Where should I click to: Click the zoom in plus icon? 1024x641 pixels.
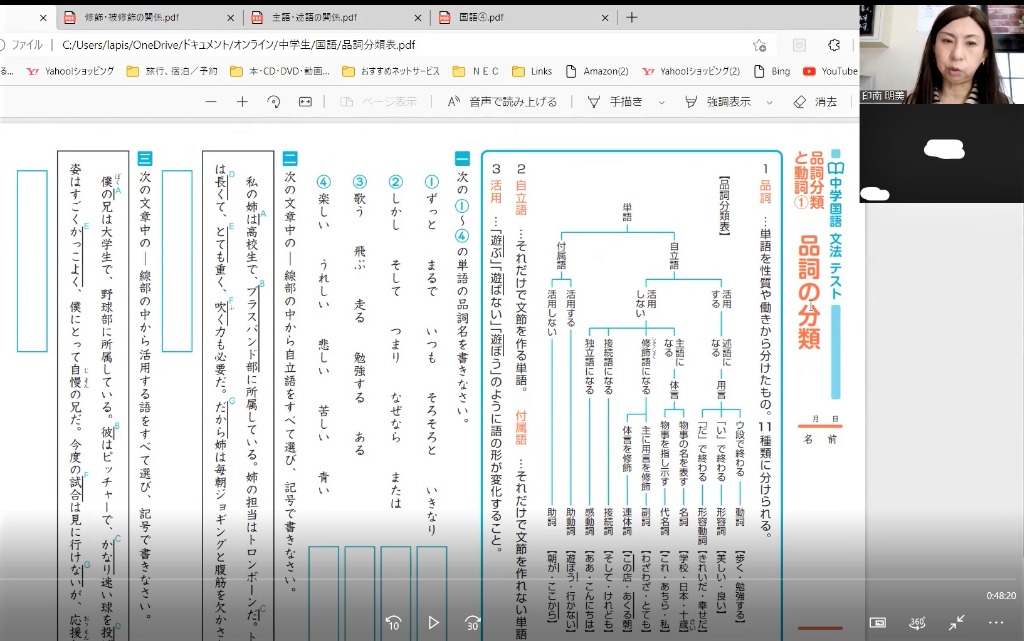[242, 102]
